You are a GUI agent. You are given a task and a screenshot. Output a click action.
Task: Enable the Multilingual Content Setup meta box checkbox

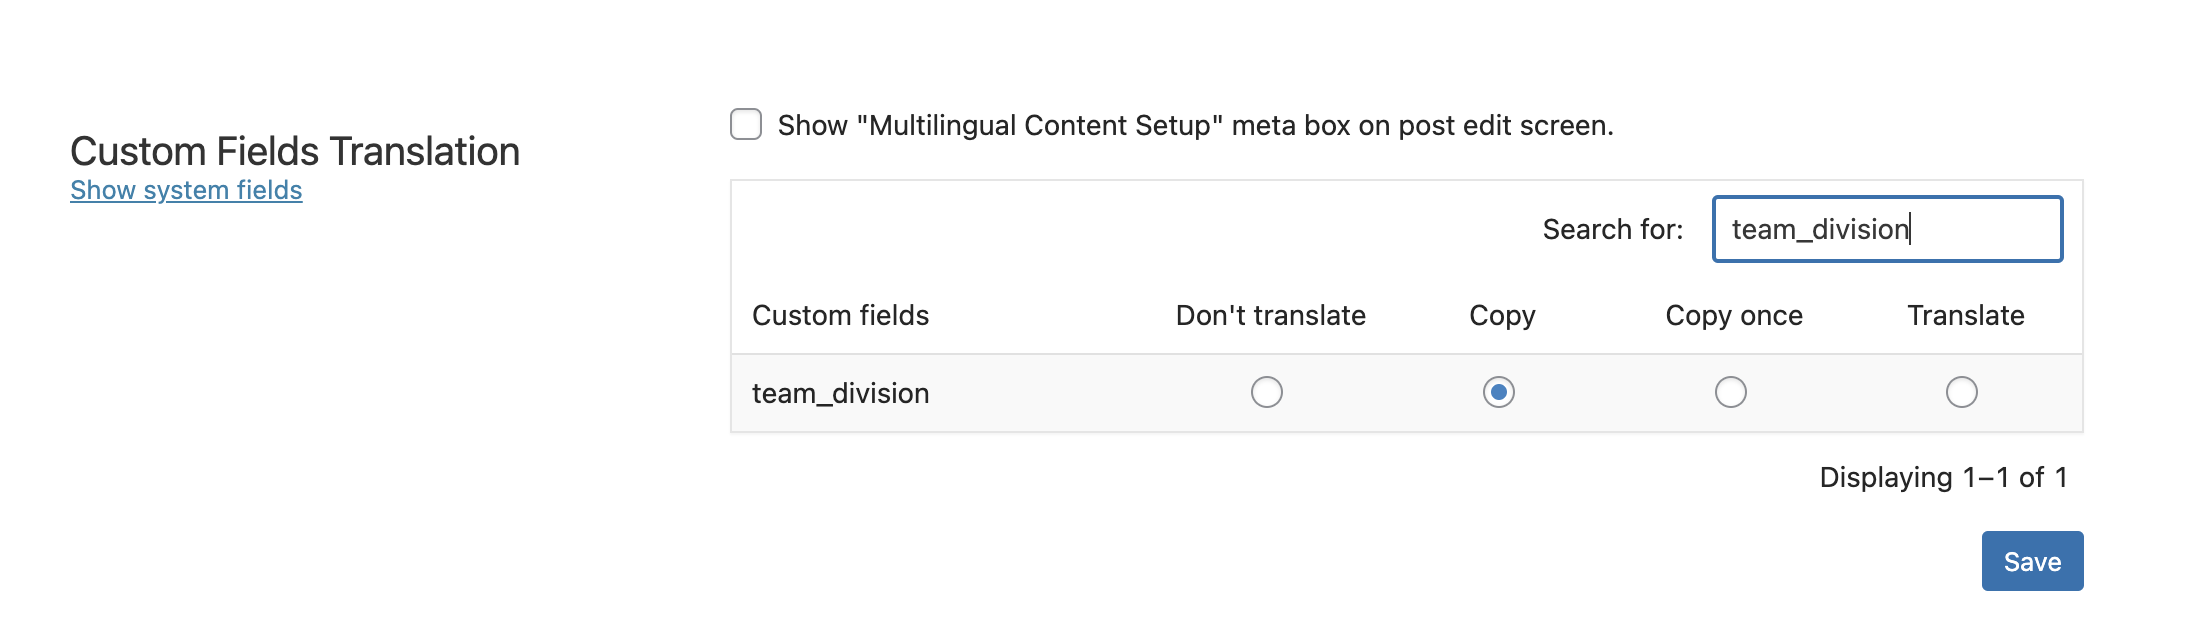pyautogui.click(x=746, y=125)
